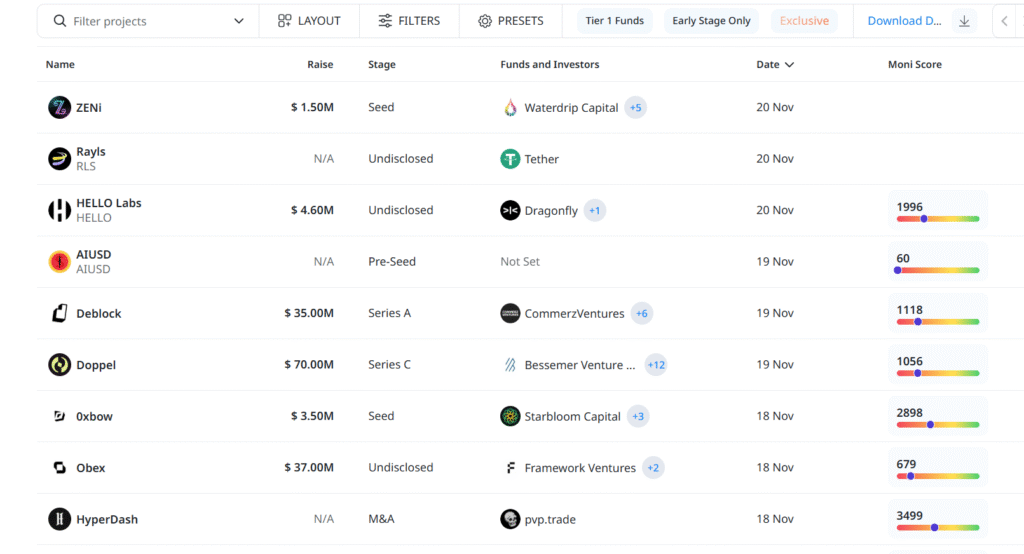1024x554 pixels.
Task: Expand the Filter projects dropdown chevron
Action: click(x=239, y=21)
